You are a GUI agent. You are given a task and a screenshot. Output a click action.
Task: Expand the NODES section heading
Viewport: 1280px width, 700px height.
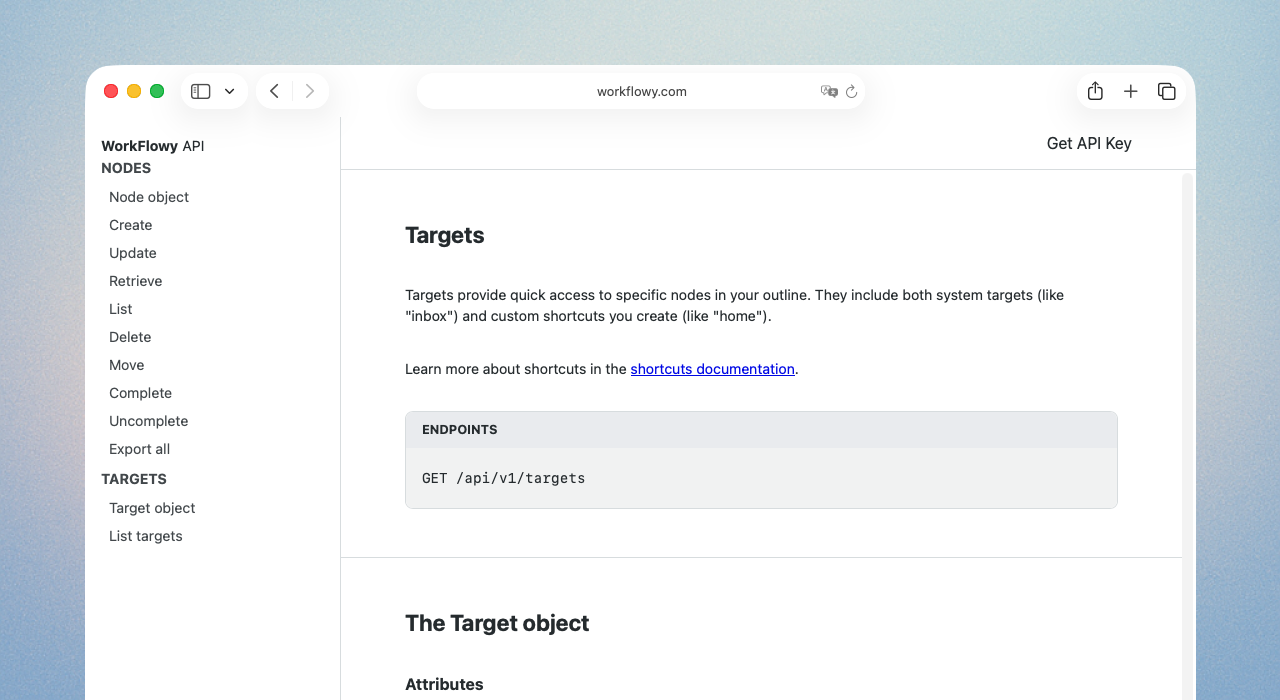pos(125,168)
